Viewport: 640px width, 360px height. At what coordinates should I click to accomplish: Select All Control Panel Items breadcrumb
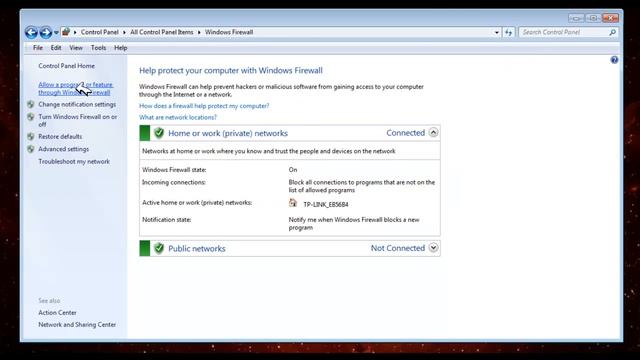click(162, 32)
